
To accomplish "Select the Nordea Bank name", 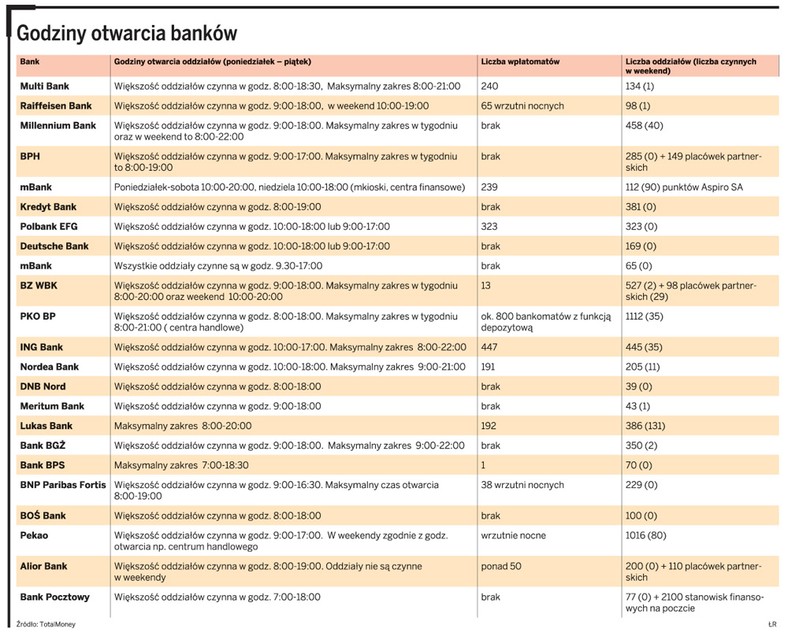I will (x=49, y=366).
